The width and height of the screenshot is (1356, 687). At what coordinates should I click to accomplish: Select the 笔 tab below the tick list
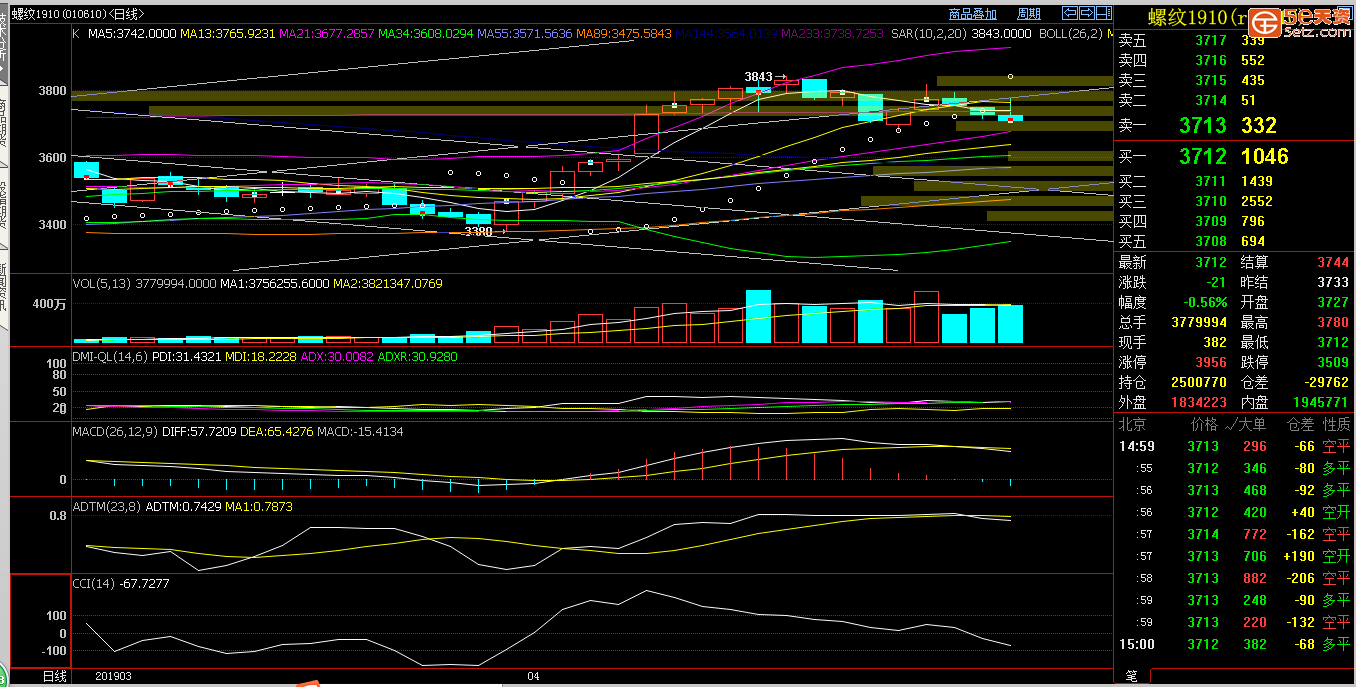click(x=1132, y=677)
